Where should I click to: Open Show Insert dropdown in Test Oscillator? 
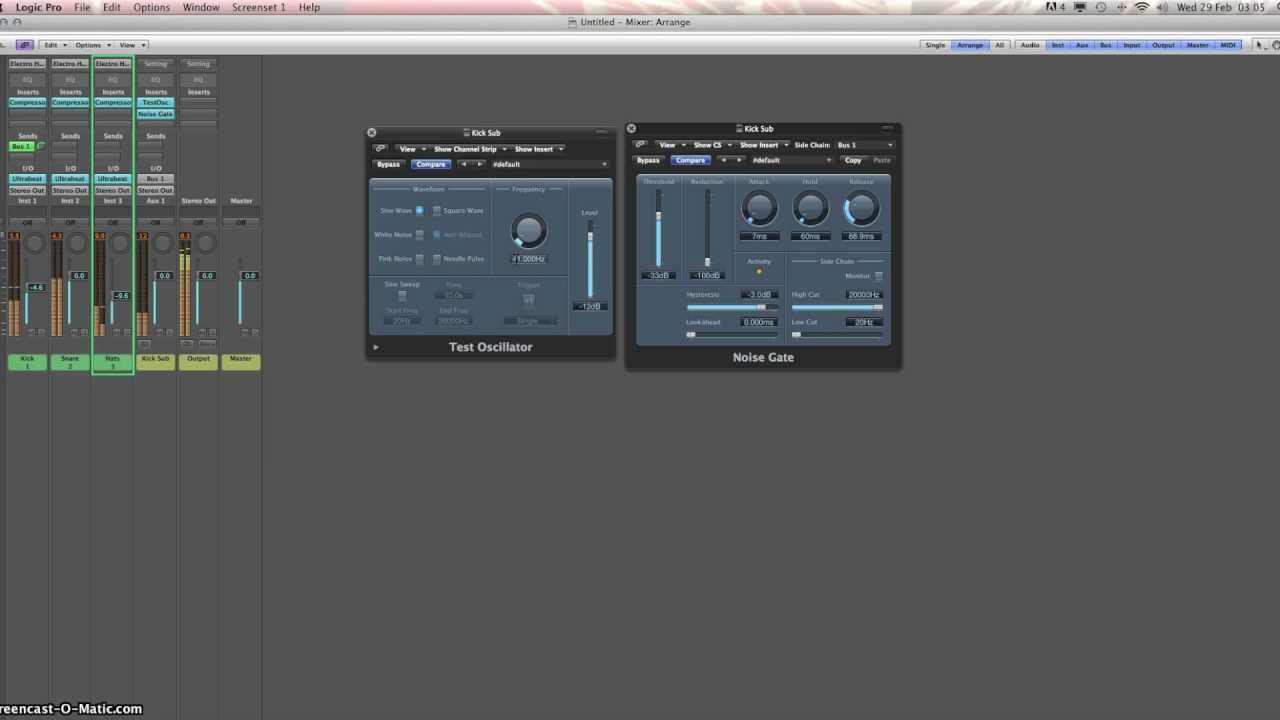pyautogui.click(x=537, y=149)
